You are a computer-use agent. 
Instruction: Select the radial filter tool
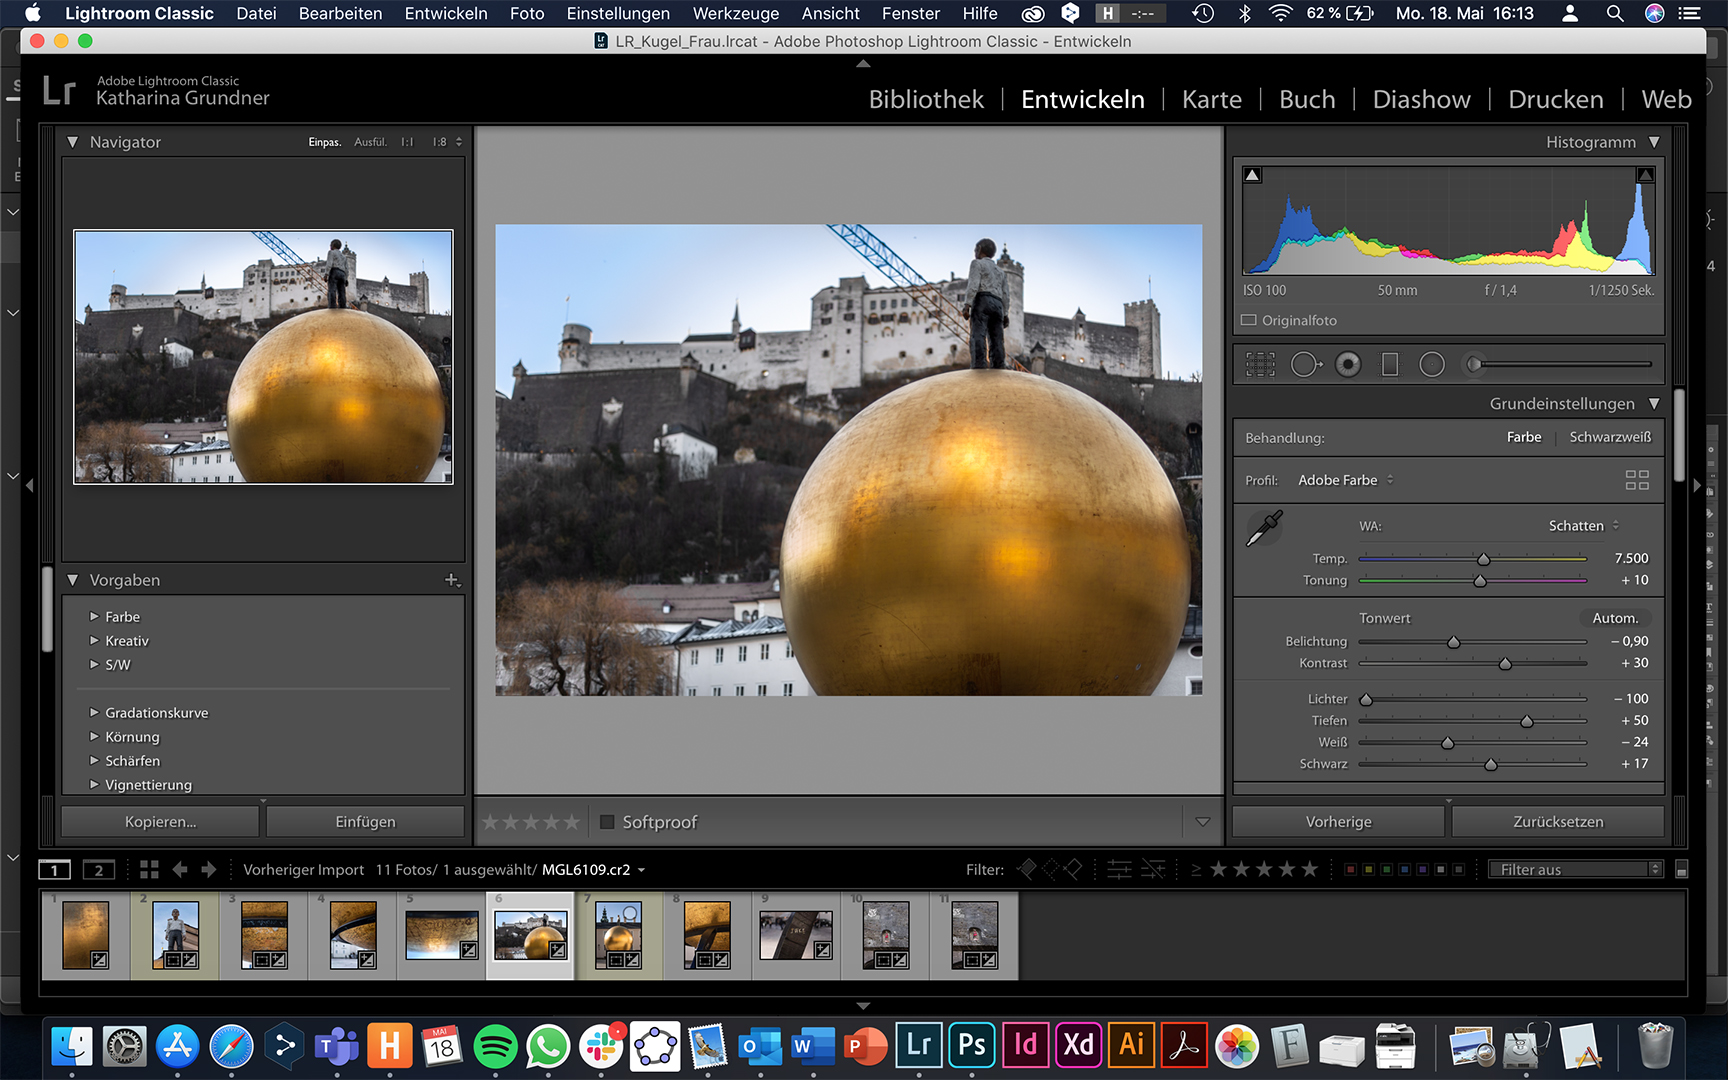[x=1432, y=365]
